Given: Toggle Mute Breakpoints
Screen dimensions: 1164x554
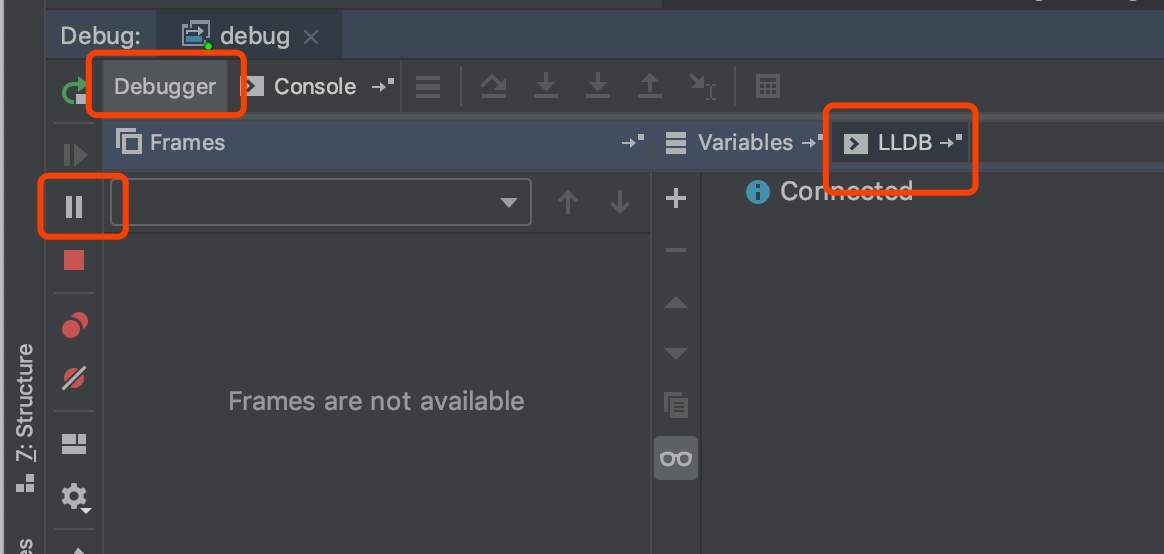Looking at the screenshot, I should click(x=74, y=378).
